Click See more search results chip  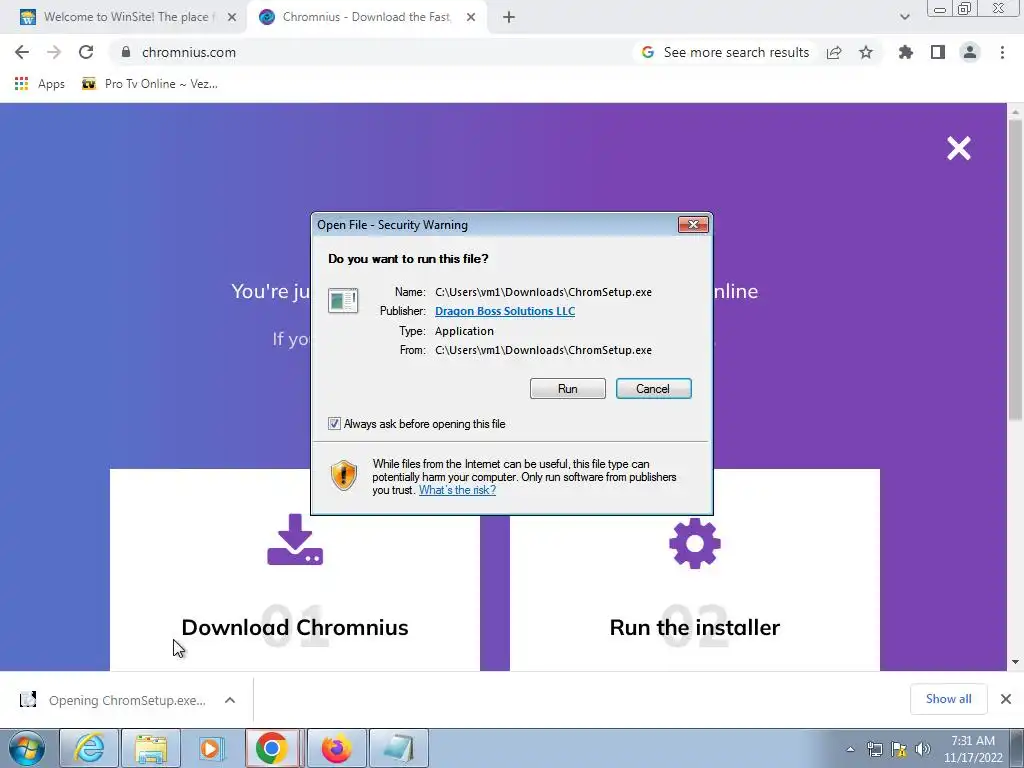(x=726, y=52)
